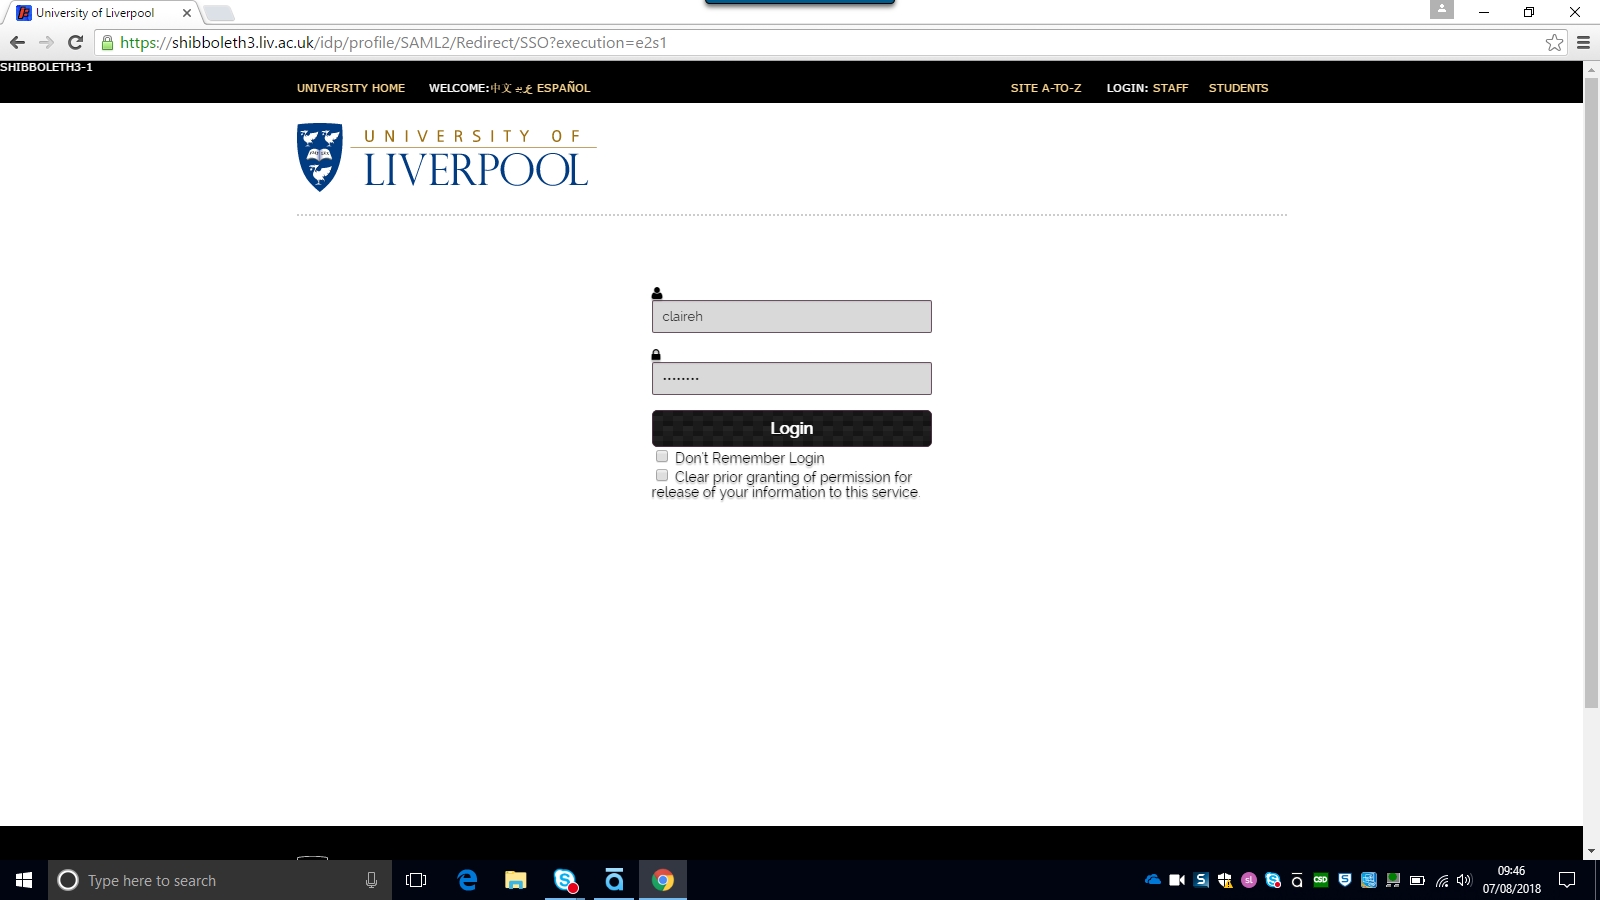Viewport: 1600px width, 900px height.
Task: Click the green CSD tray icon
Action: (x=1321, y=880)
